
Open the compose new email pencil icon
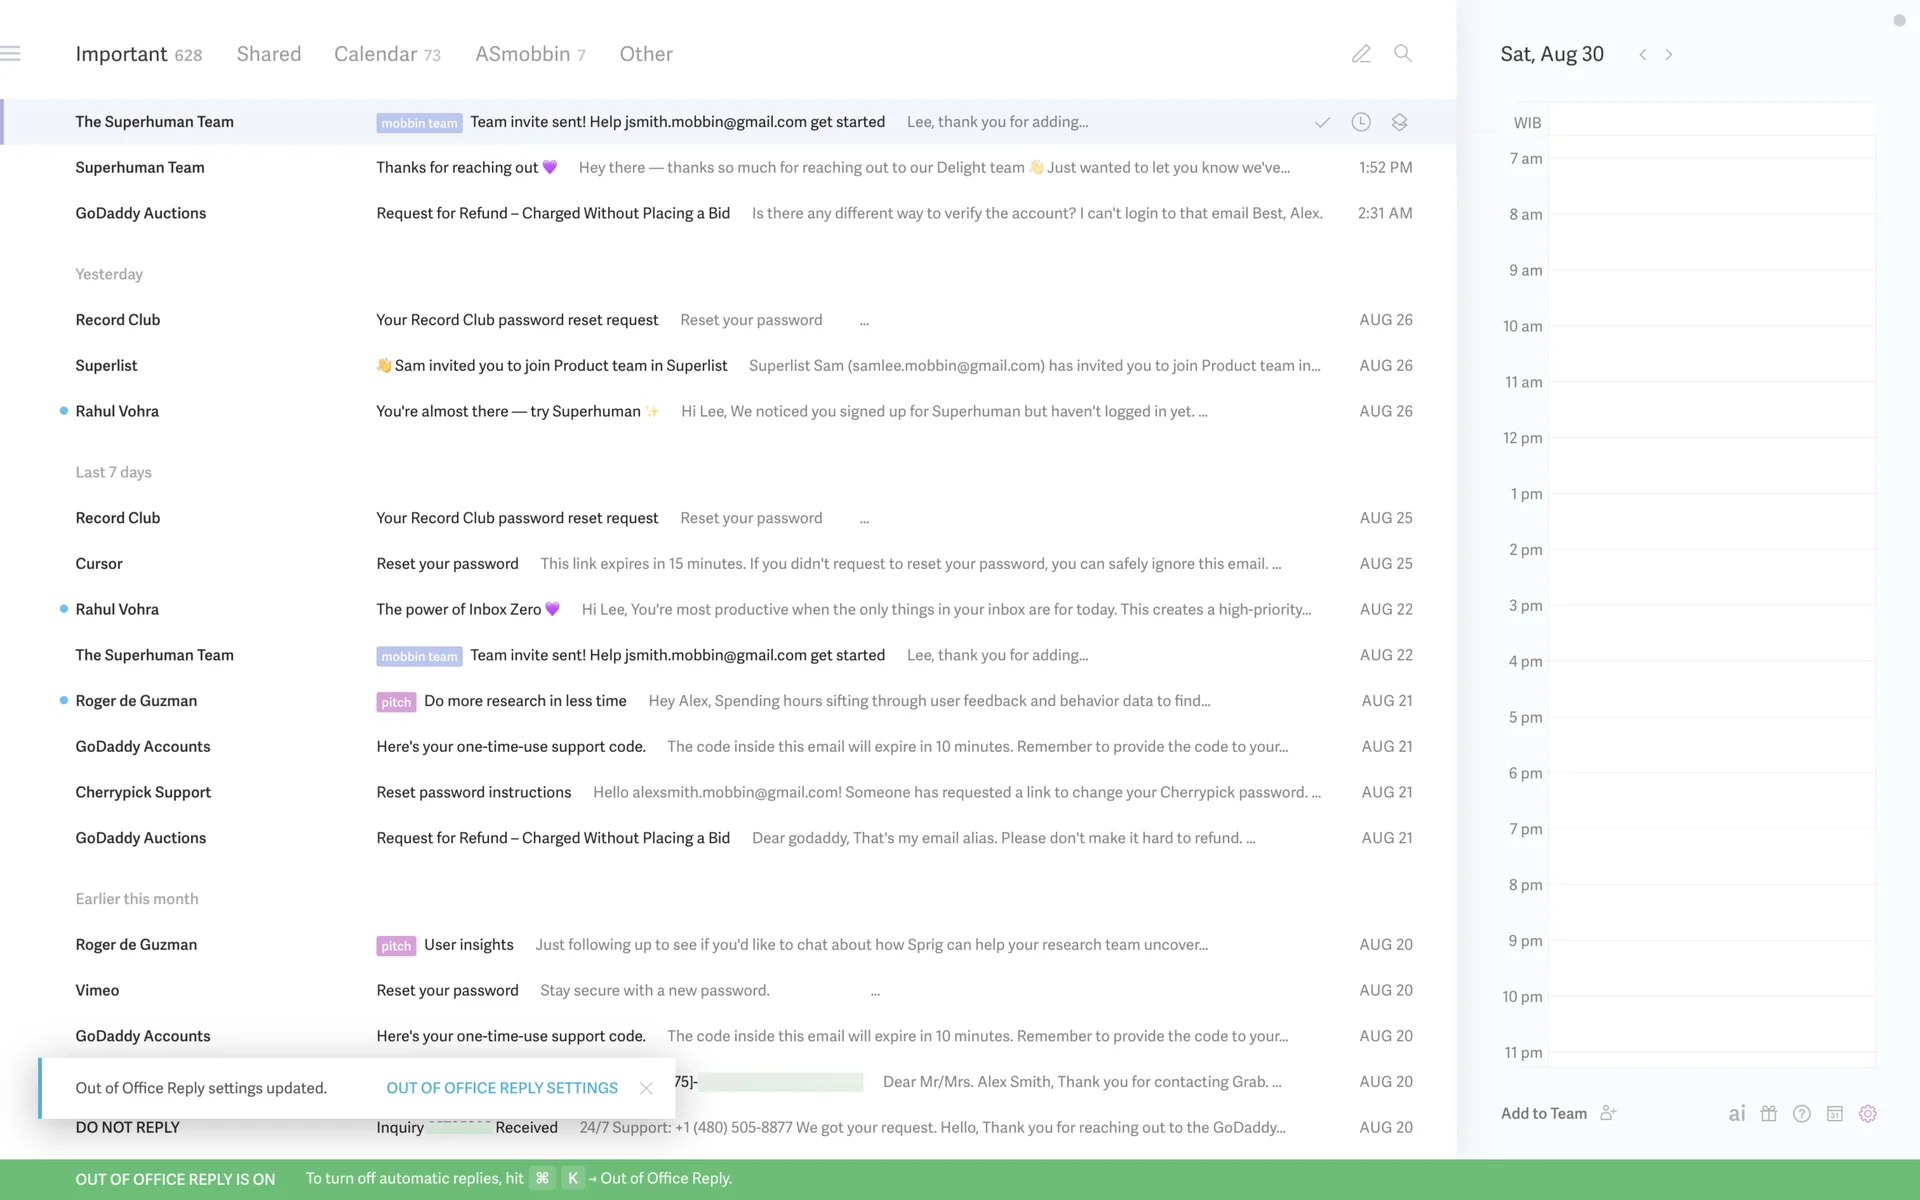click(1361, 54)
